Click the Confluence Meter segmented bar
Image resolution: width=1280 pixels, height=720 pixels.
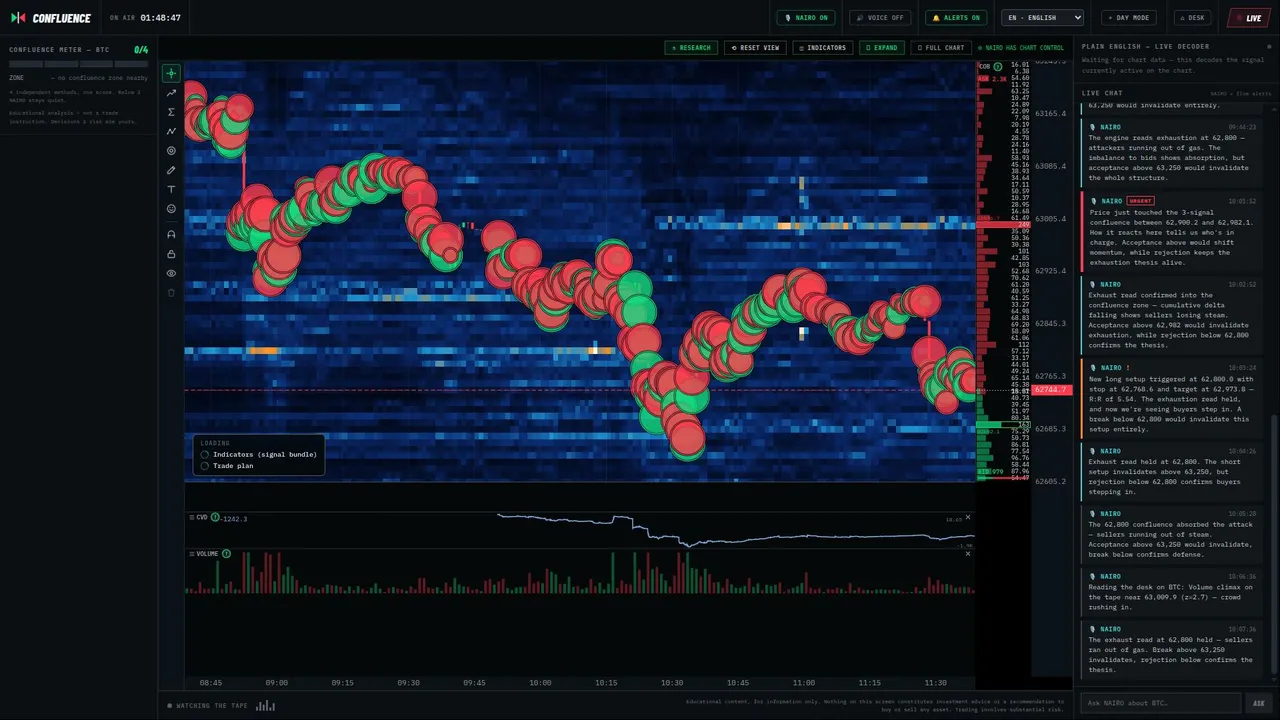79,64
